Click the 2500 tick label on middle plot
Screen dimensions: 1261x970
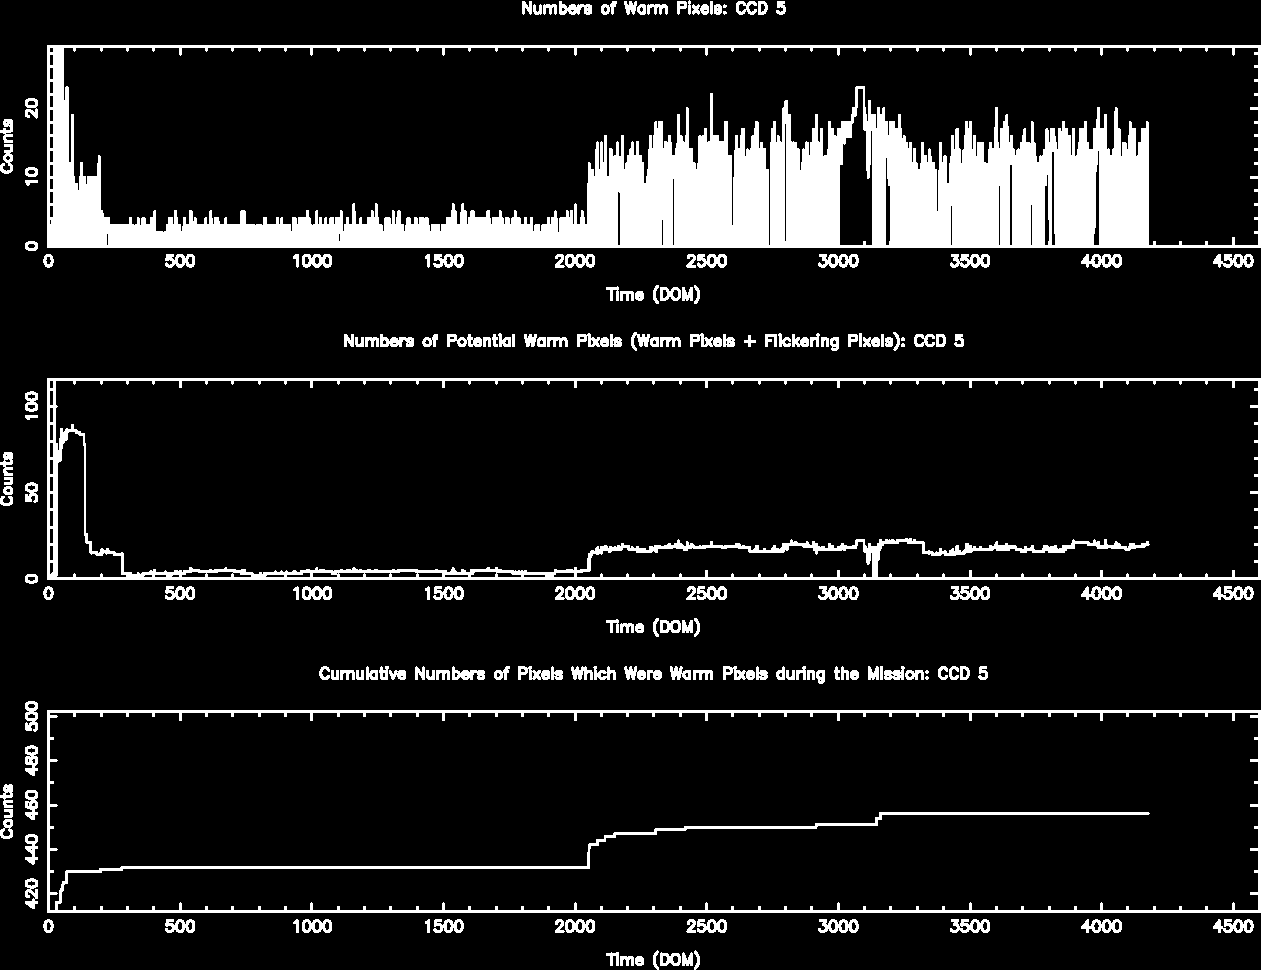pos(707,594)
